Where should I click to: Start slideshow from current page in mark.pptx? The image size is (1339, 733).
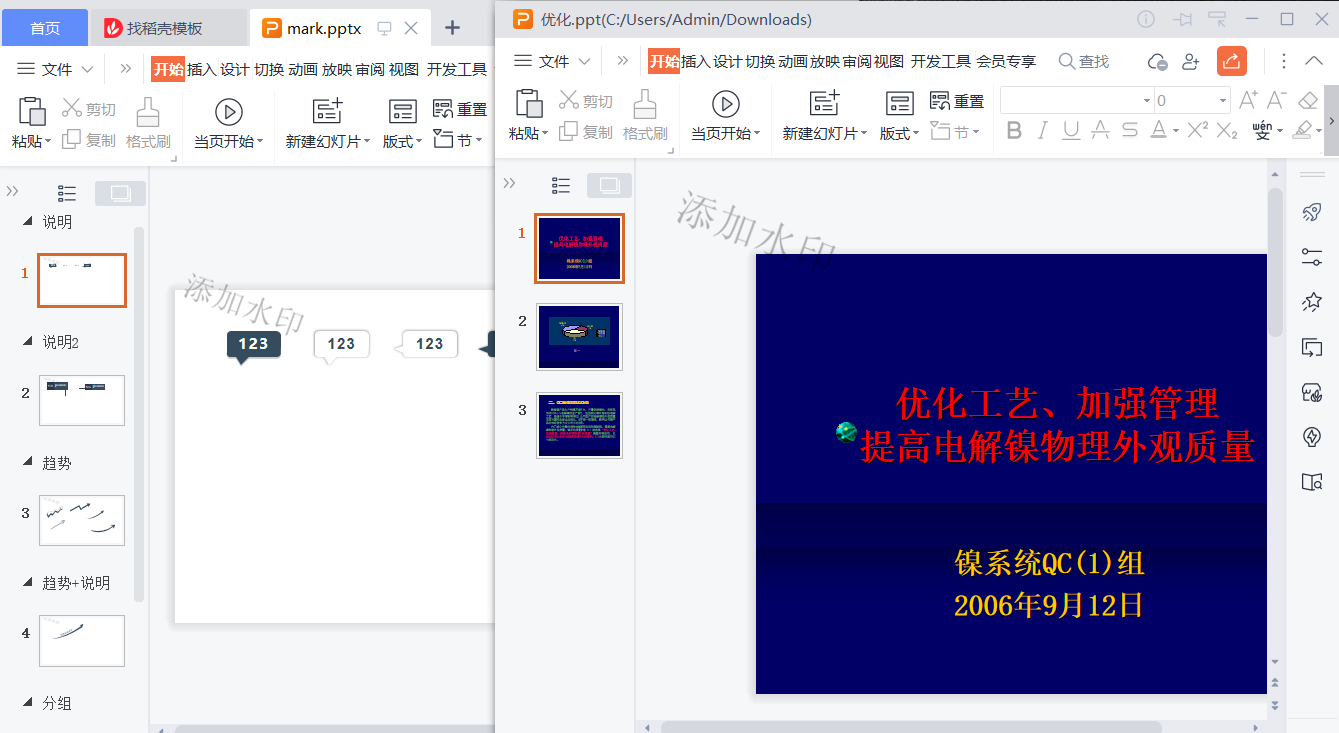[x=229, y=111]
